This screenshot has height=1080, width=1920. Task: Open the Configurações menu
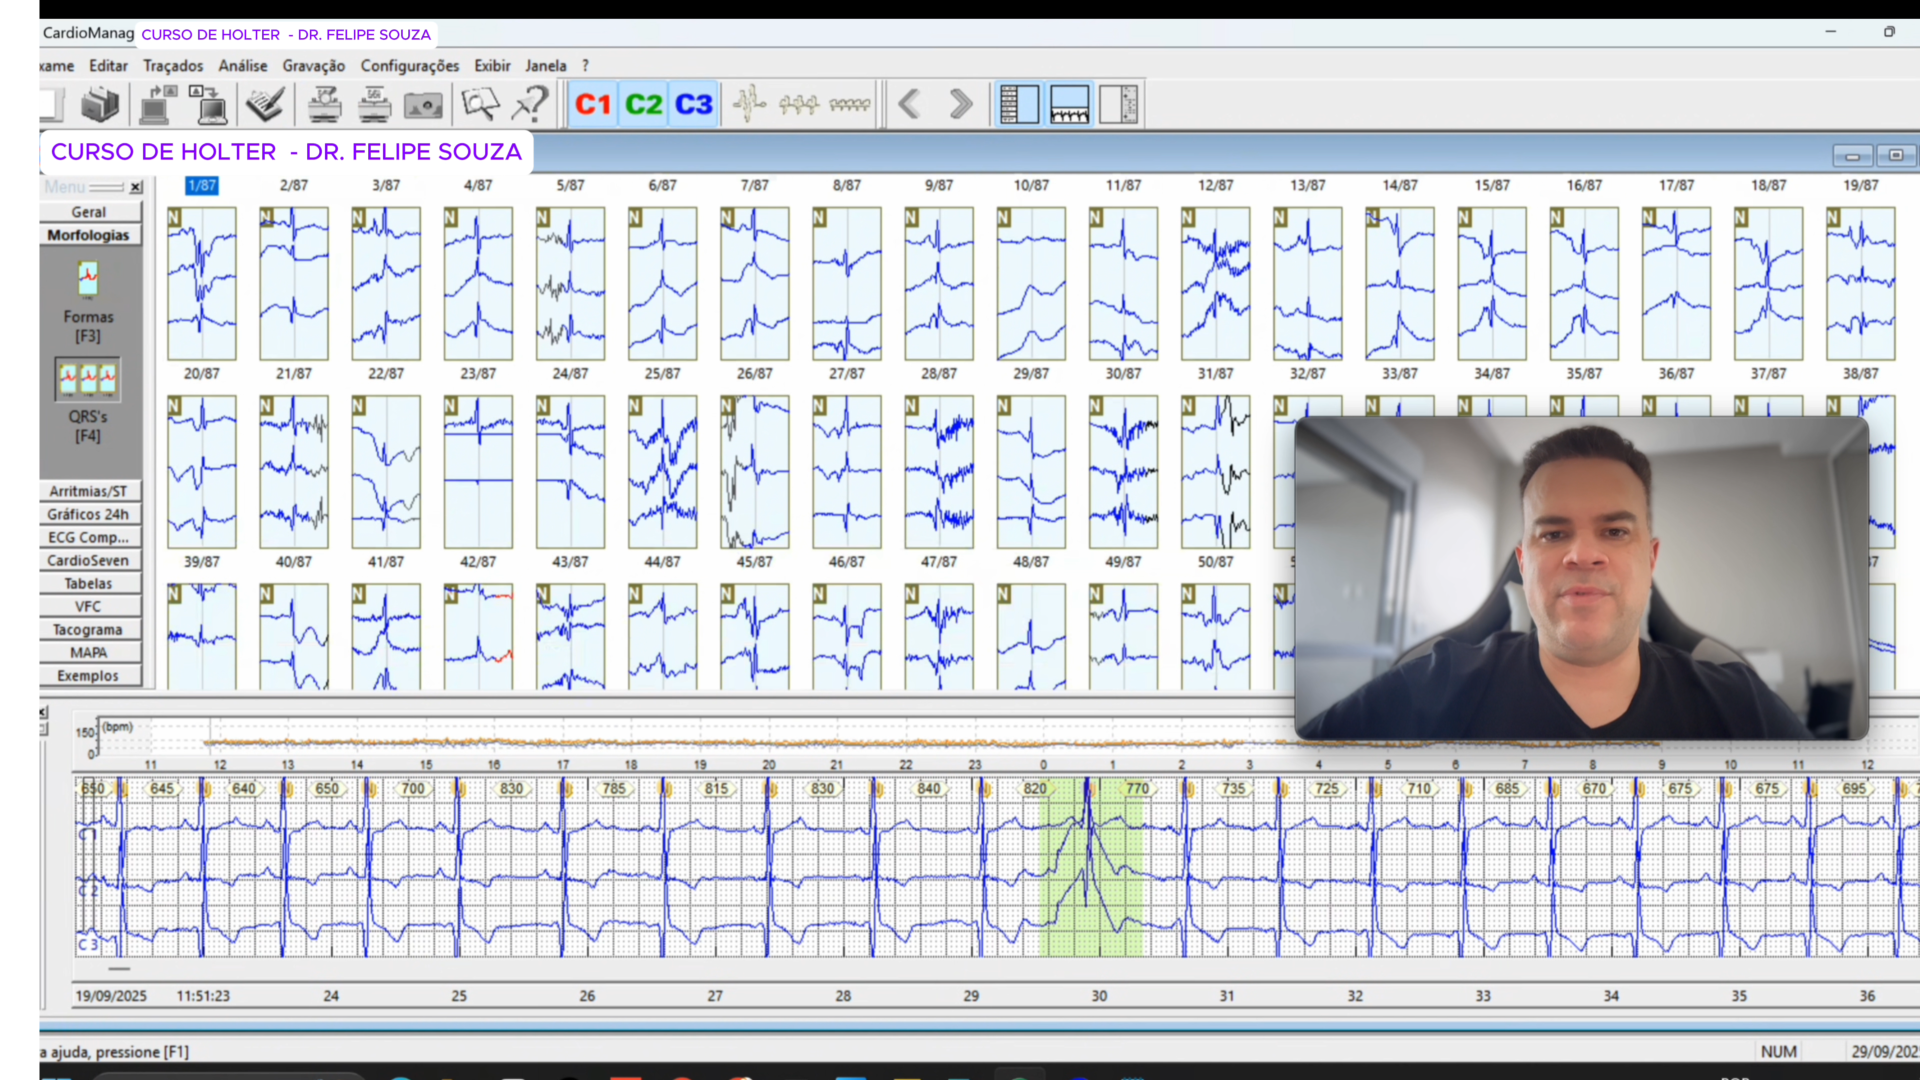(409, 66)
